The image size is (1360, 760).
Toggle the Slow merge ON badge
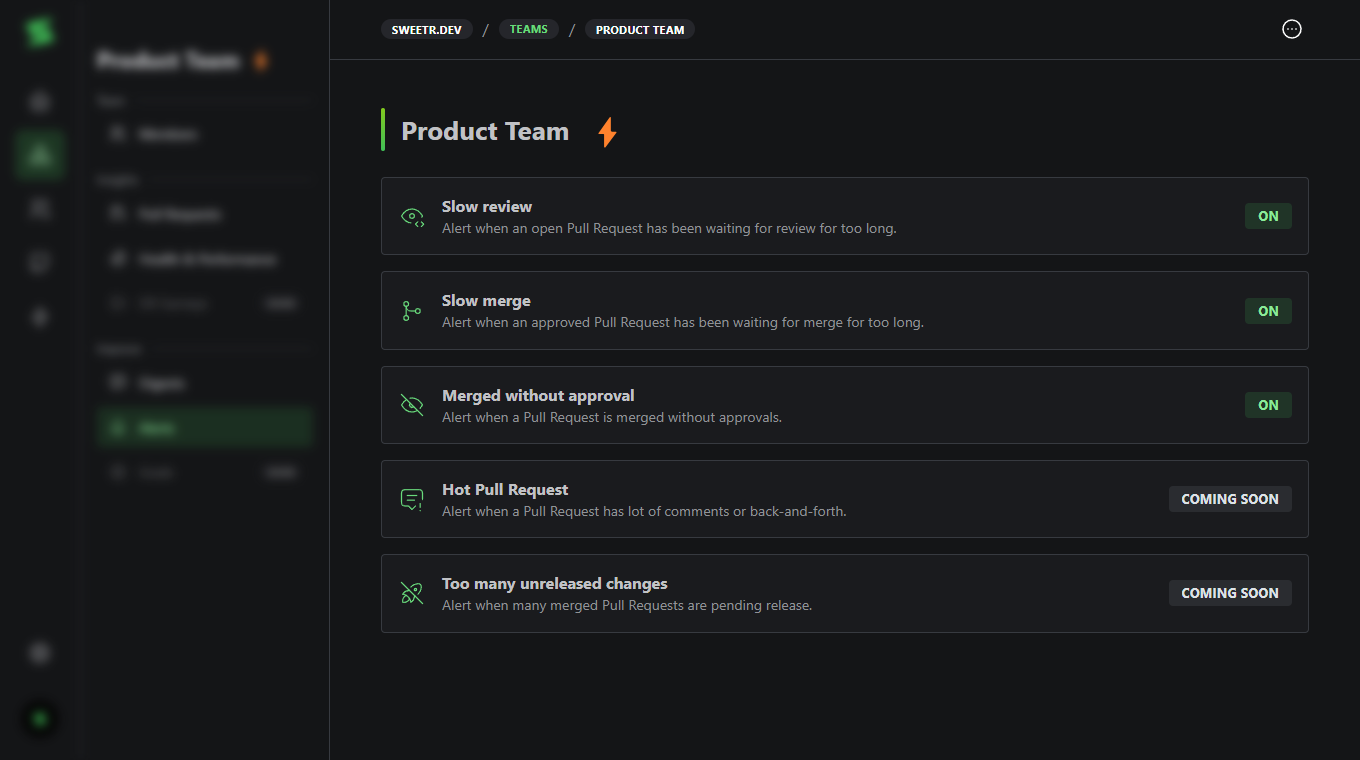(1267, 311)
